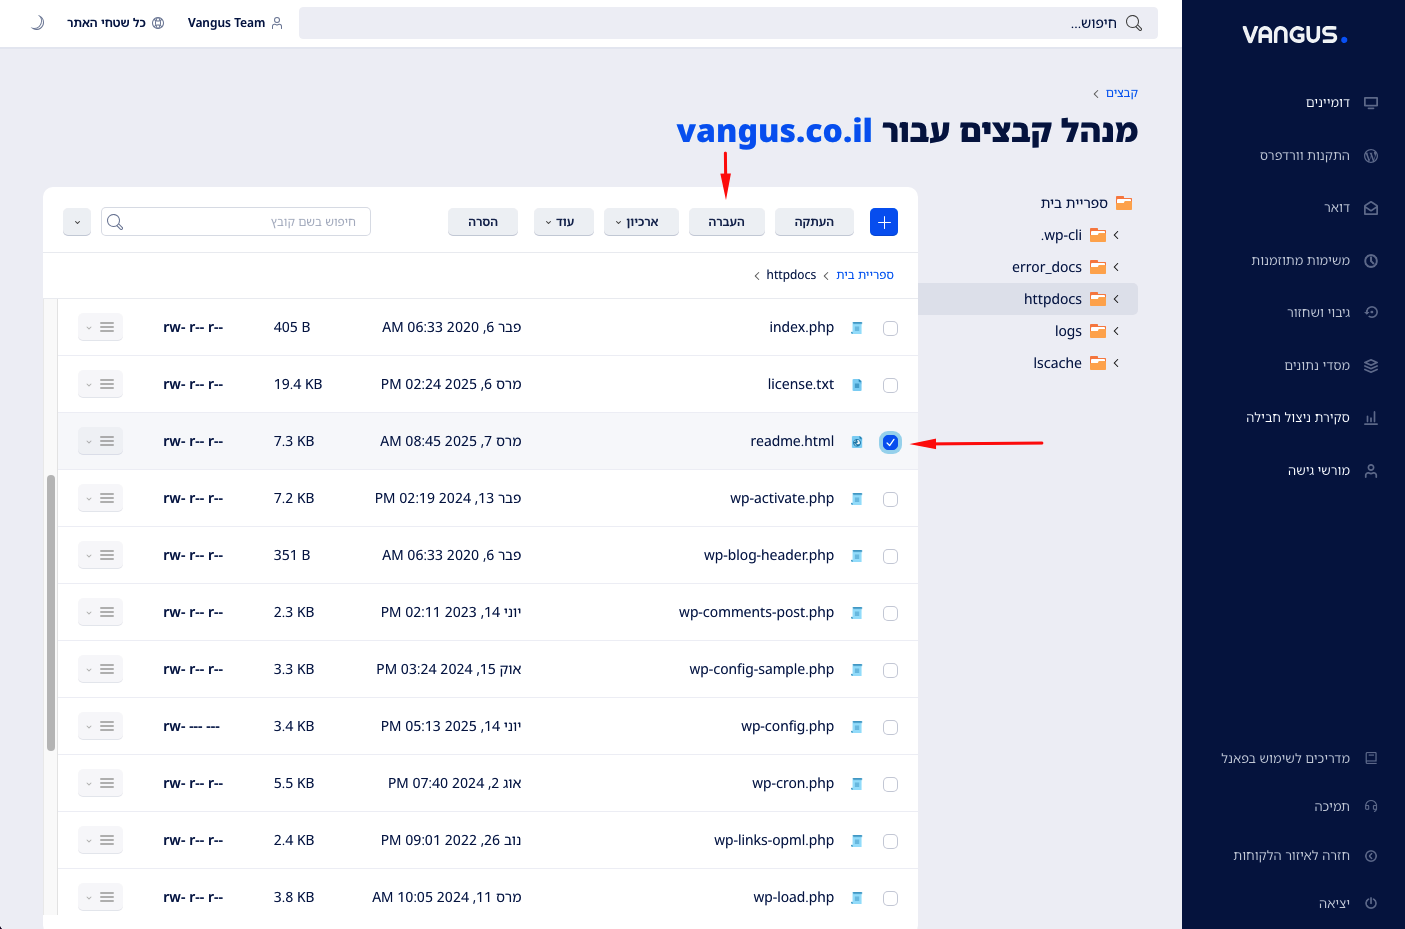Open the vangus.co.il domain link
The image size is (1405, 929).
click(774, 131)
